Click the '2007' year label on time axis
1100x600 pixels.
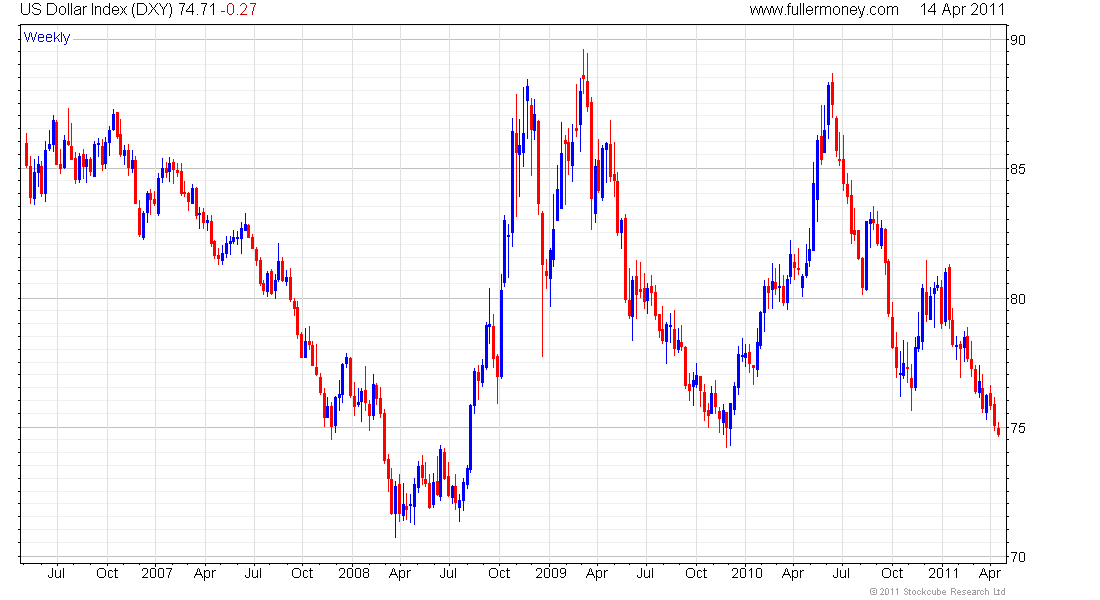(x=156, y=573)
